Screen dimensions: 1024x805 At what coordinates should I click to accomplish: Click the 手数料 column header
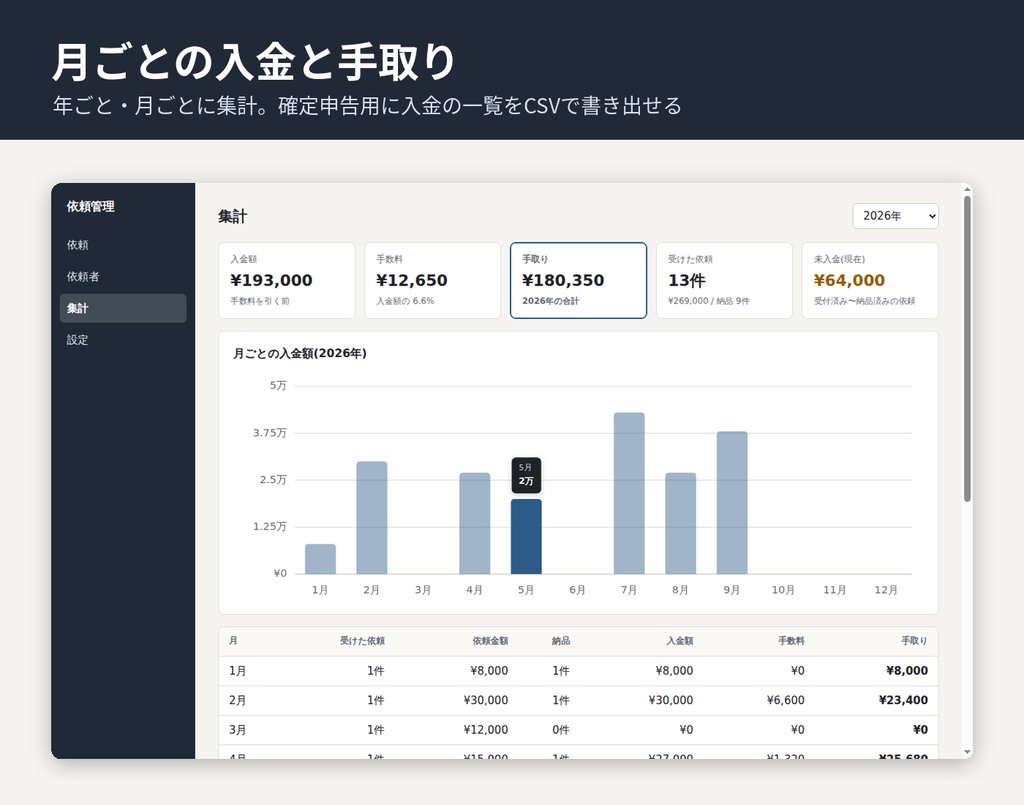(x=791, y=641)
